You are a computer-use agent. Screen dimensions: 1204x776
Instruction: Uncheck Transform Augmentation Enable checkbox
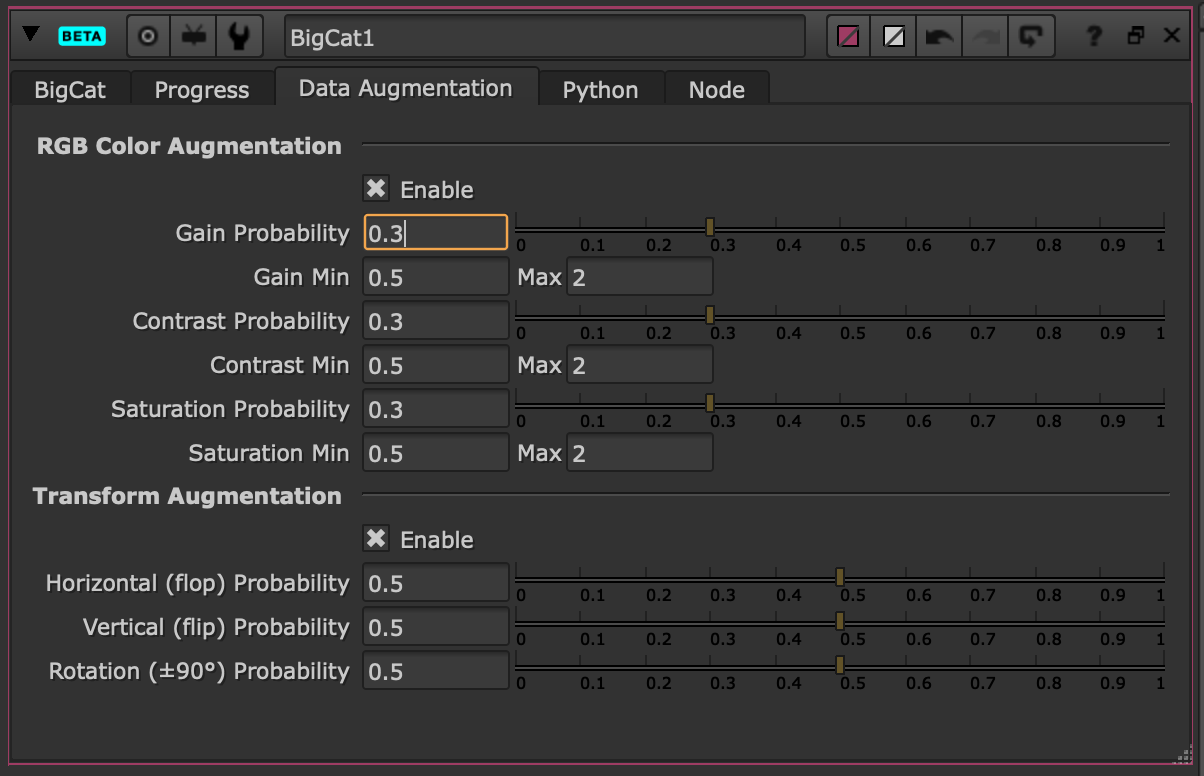click(376, 539)
